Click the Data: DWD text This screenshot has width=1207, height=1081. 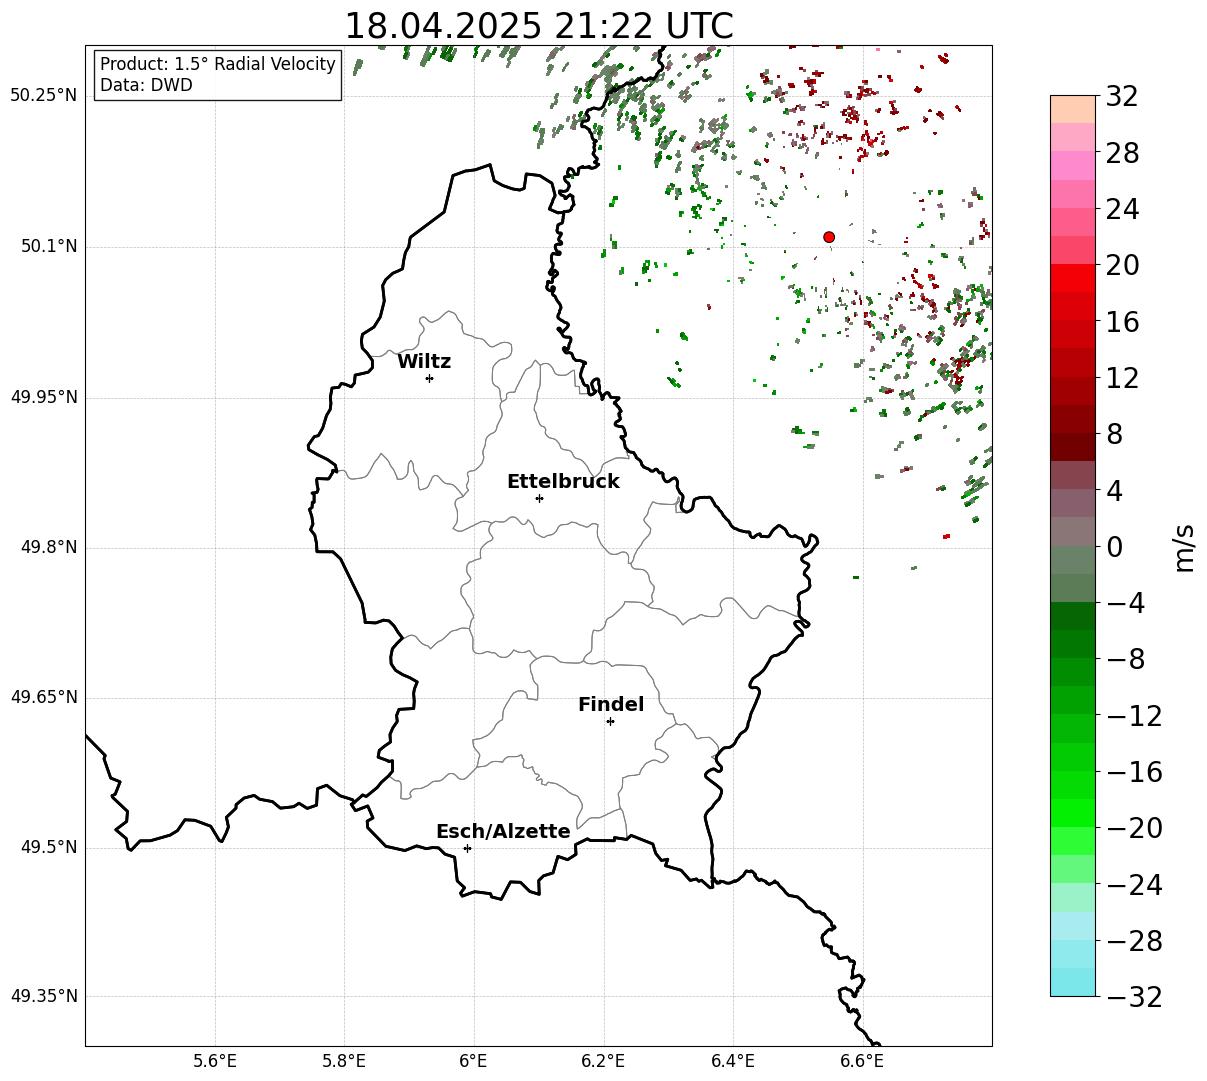[x=146, y=85]
